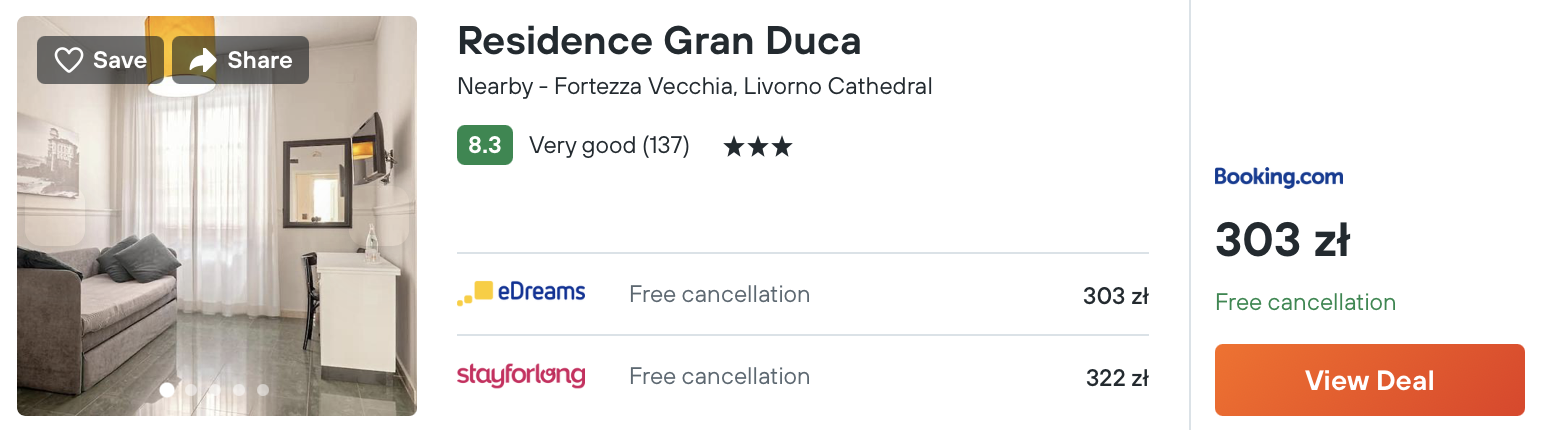This screenshot has height=430, width=1544.
Task: Open the Residence Gran Duca hotel title
Action: [x=659, y=41]
